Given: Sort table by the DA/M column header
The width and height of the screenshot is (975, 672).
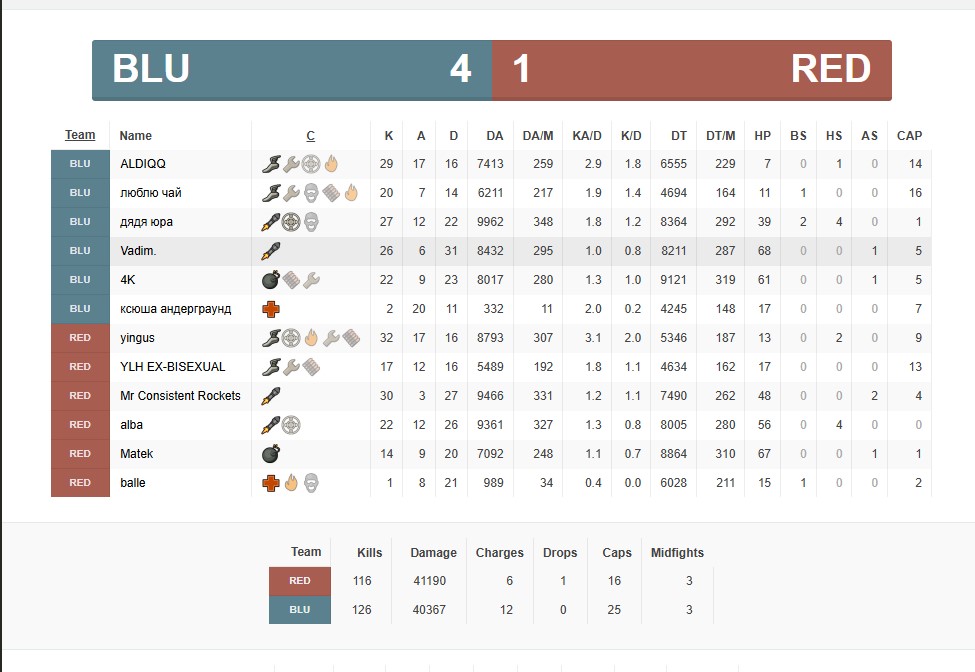Looking at the screenshot, I should click(x=537, y=136).
